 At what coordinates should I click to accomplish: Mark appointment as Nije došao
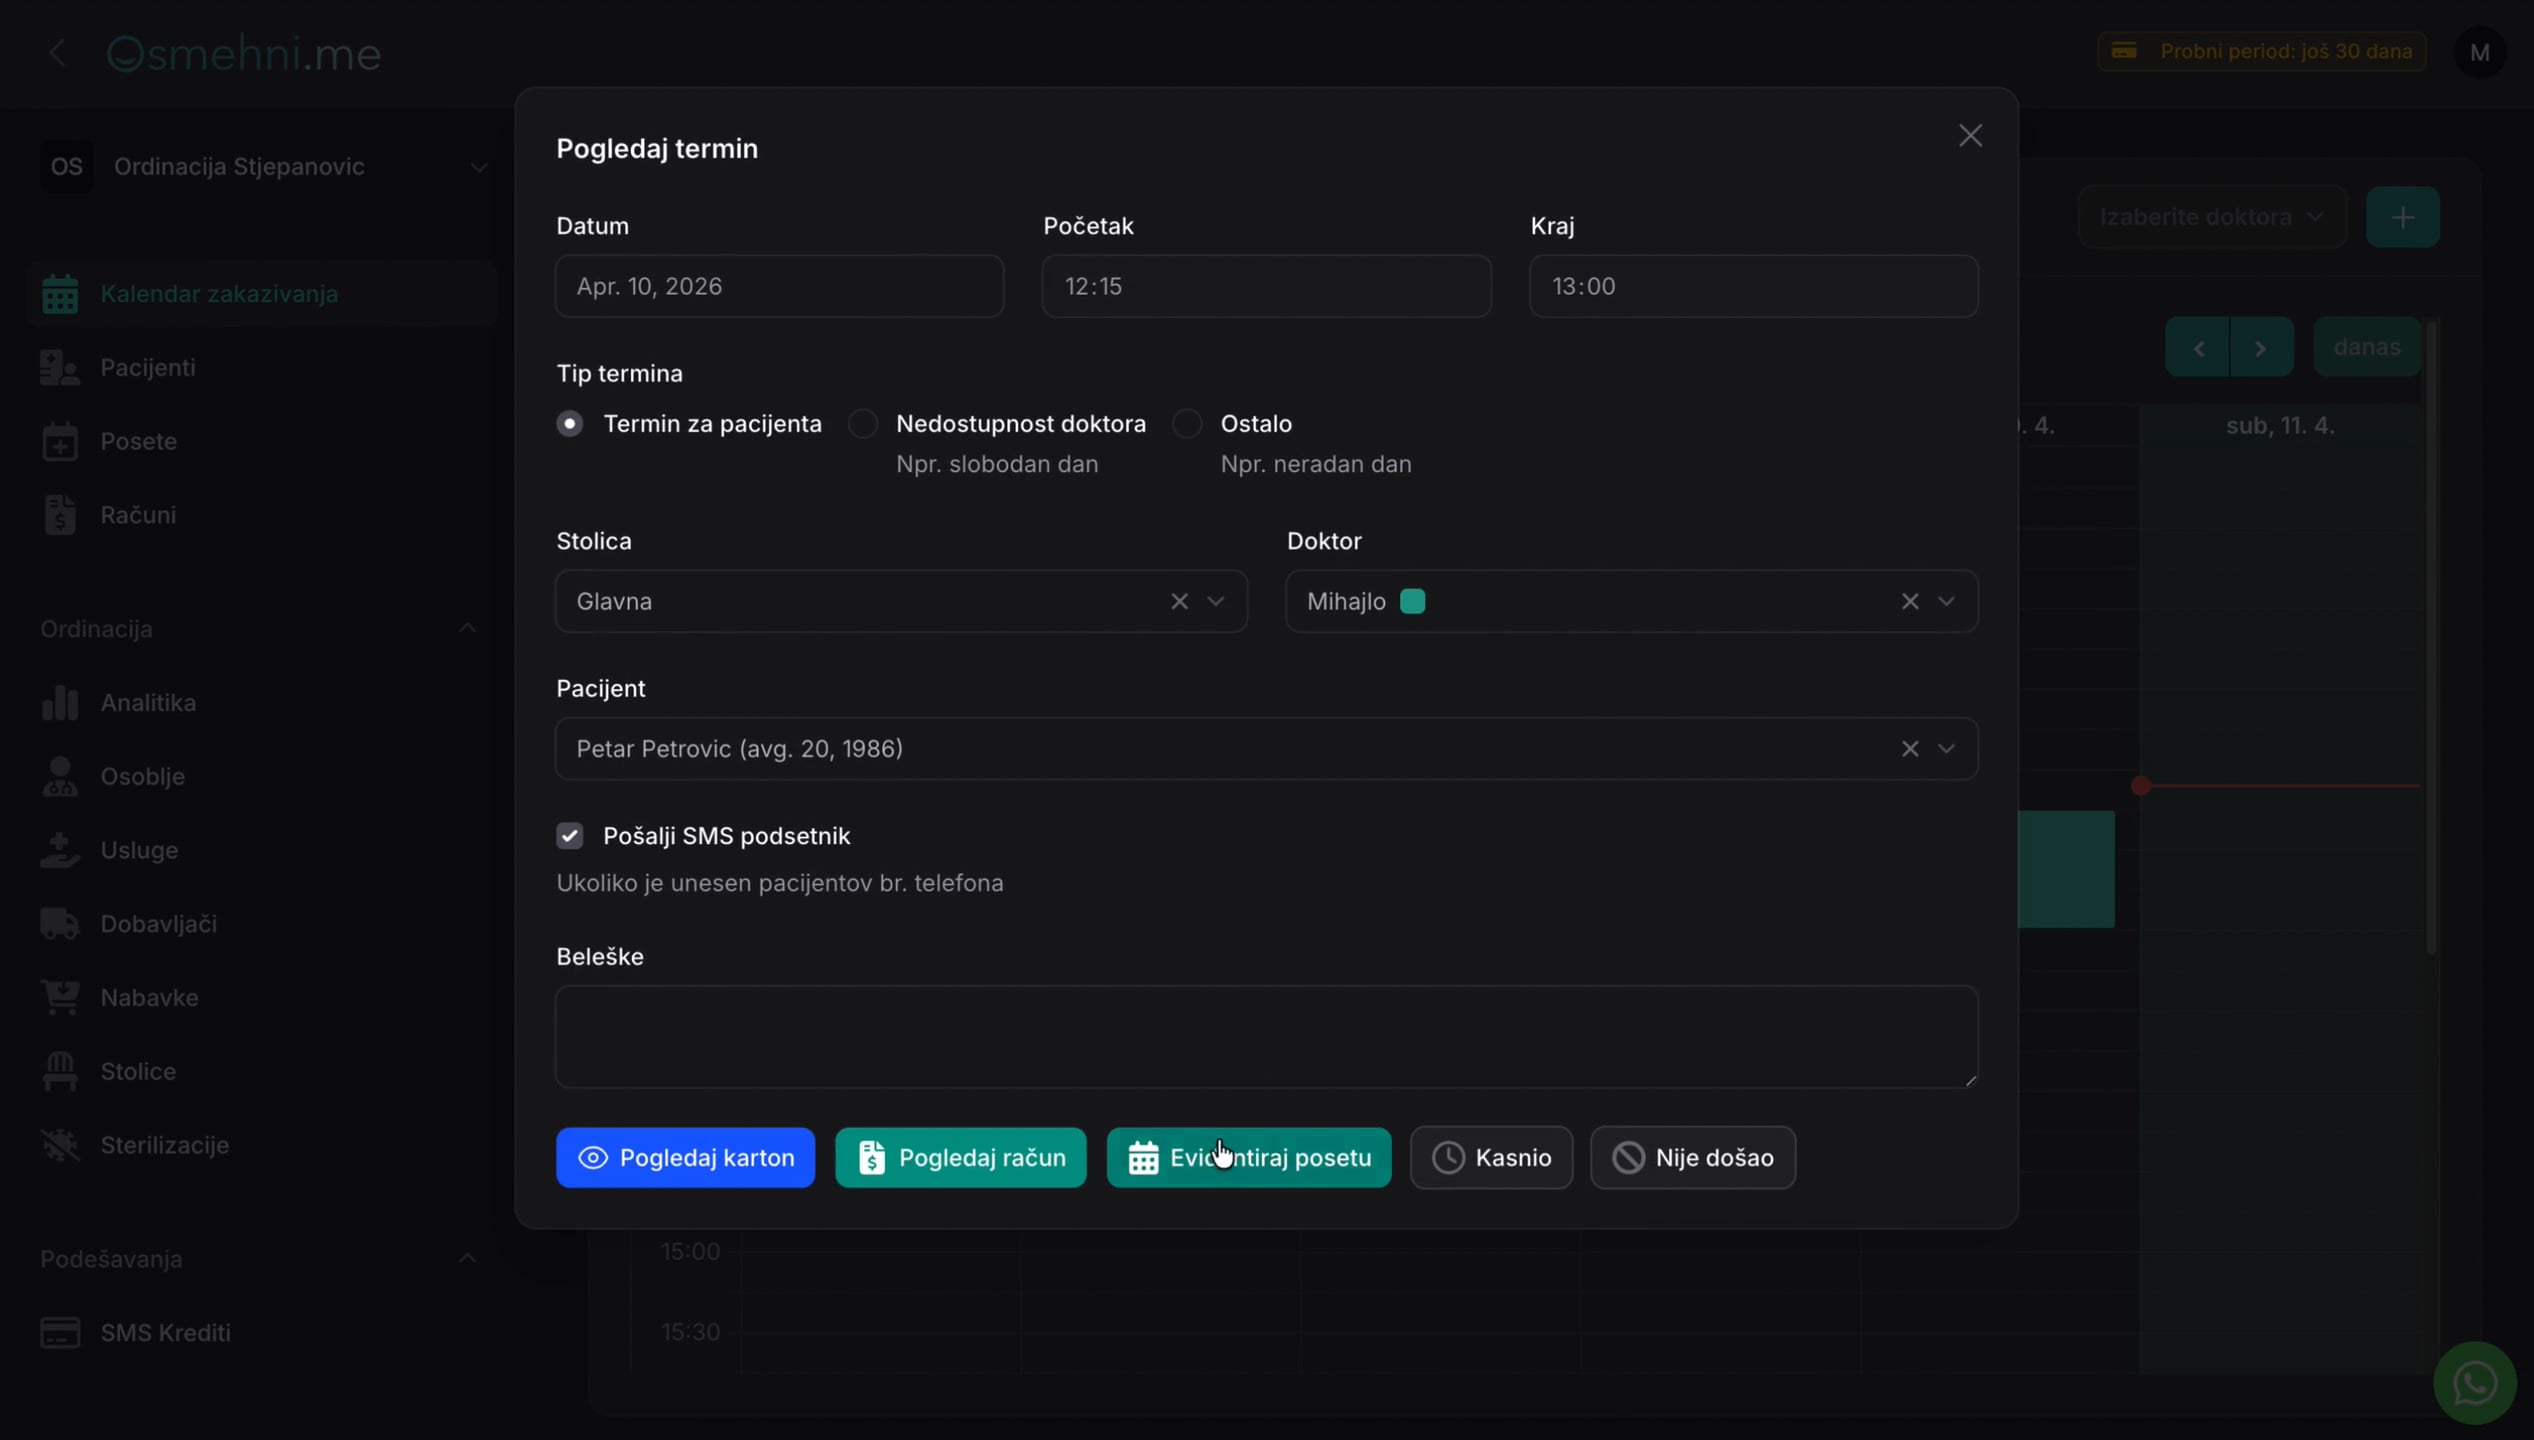coord(1692,1158)
